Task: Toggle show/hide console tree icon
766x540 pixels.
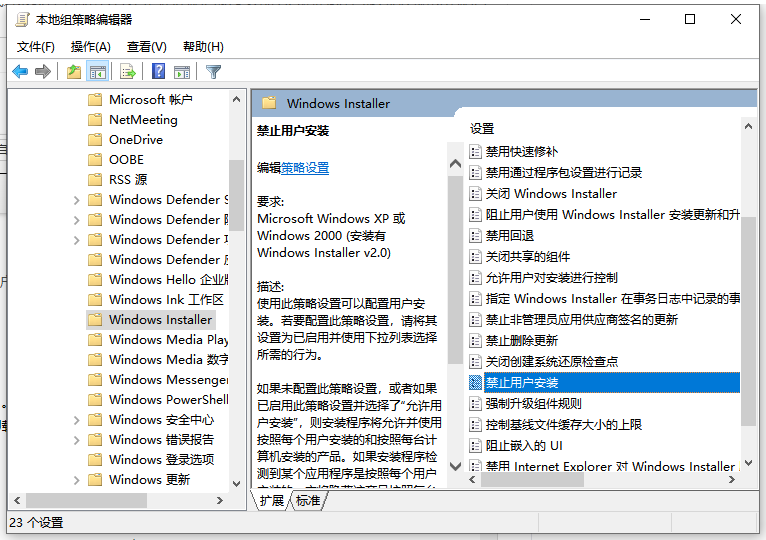Action: [97, 72]
